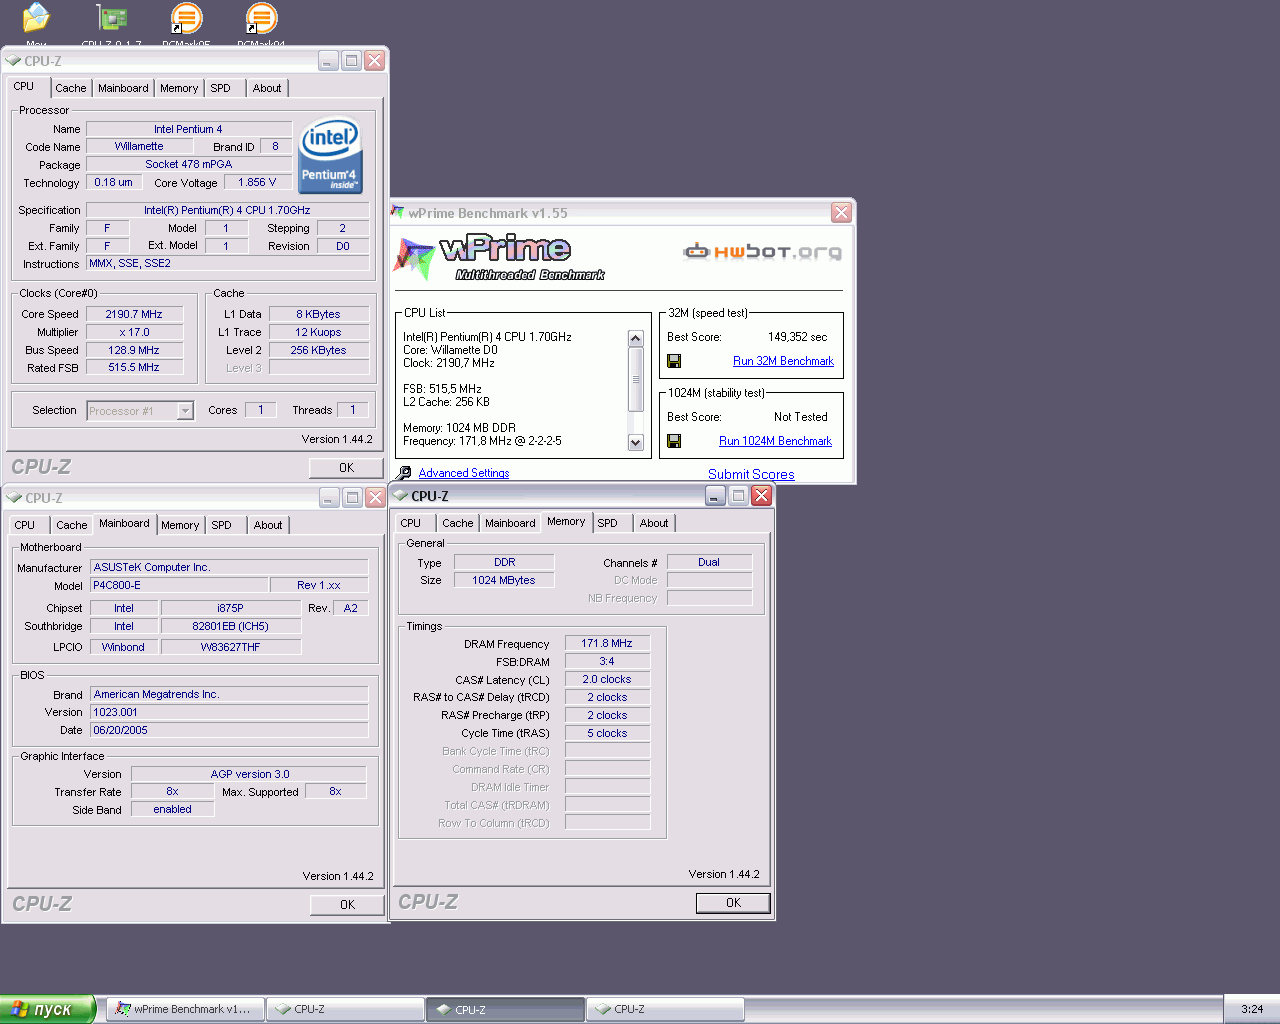
Task: Click the Intel Pentium 4 logo badge
Action: [x=330, y=157]
